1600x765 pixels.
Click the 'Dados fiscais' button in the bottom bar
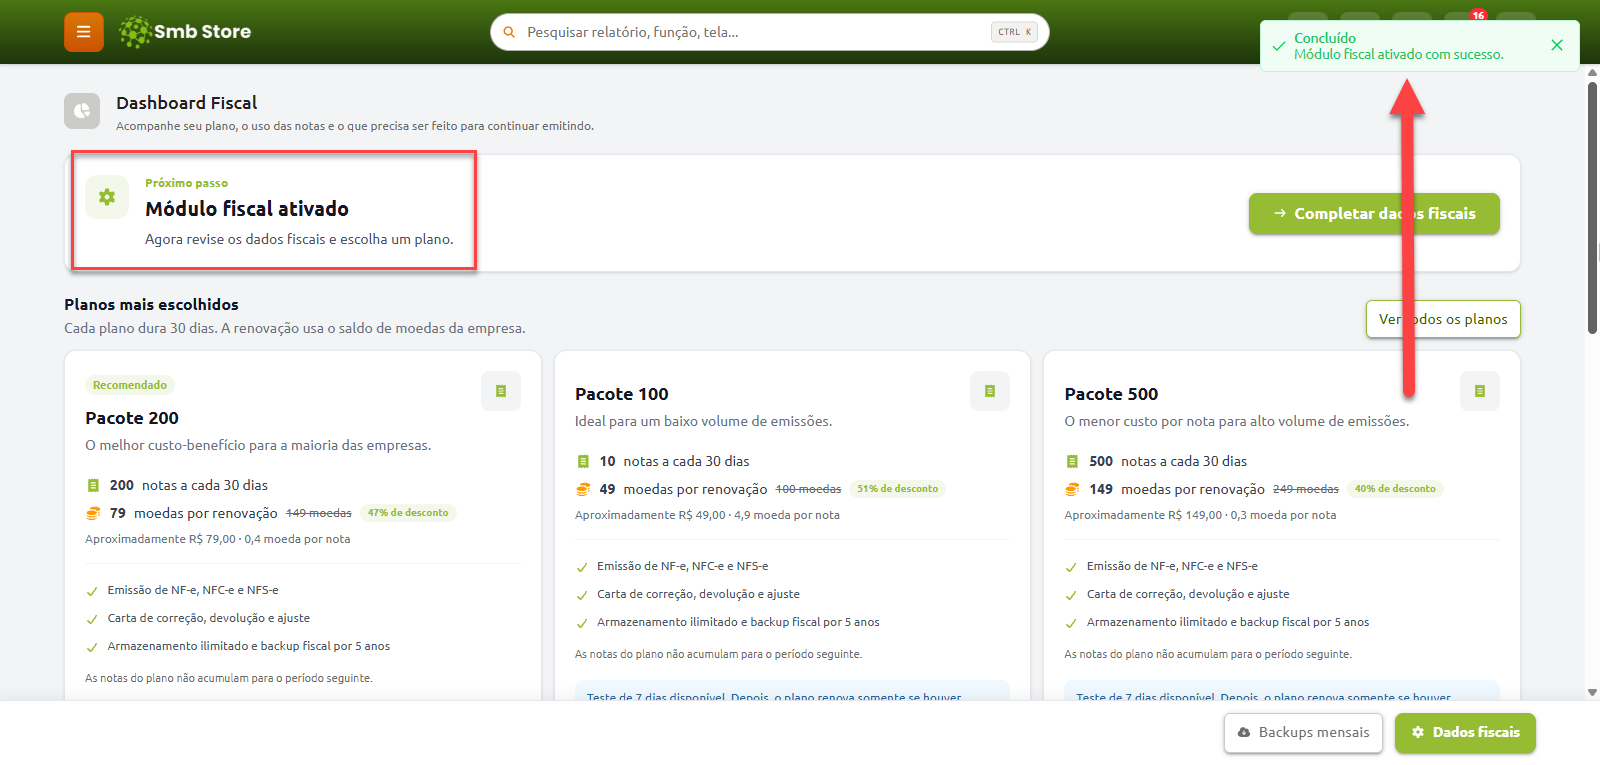point(1465,733)
